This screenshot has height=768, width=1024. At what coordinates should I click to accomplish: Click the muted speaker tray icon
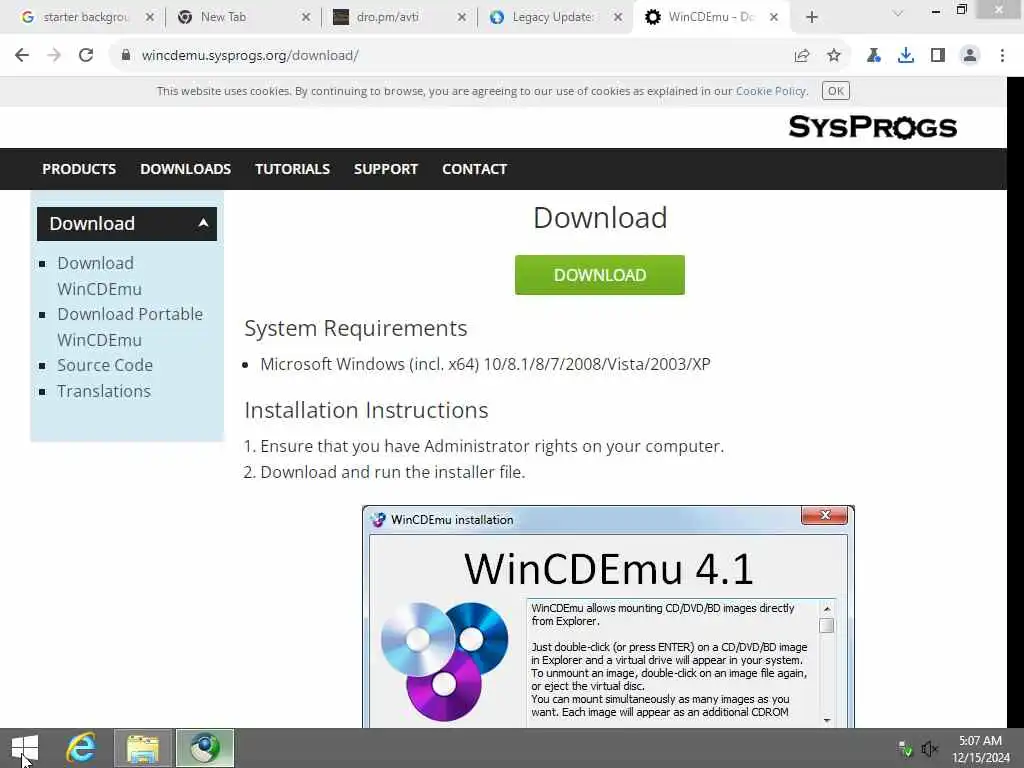[x=929, y=748]
